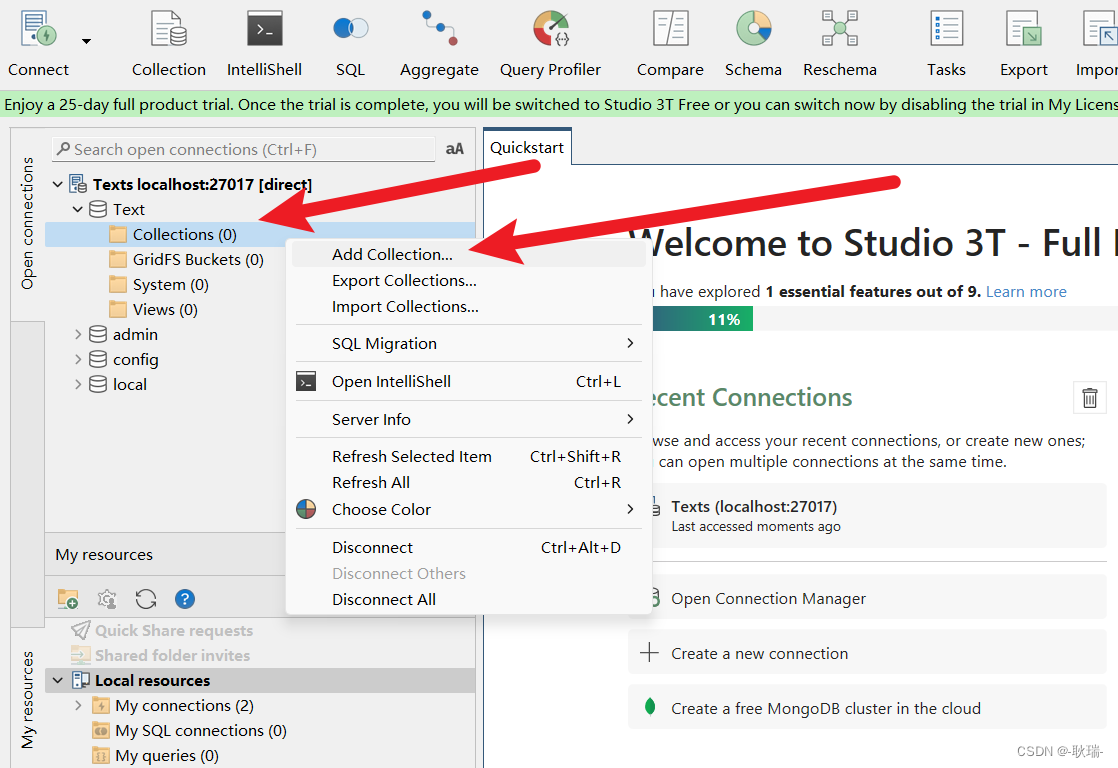Open Texts (localhost:27017) recent connection
This screenshot has width=1118, height=768.
click(x=878, y=516)
